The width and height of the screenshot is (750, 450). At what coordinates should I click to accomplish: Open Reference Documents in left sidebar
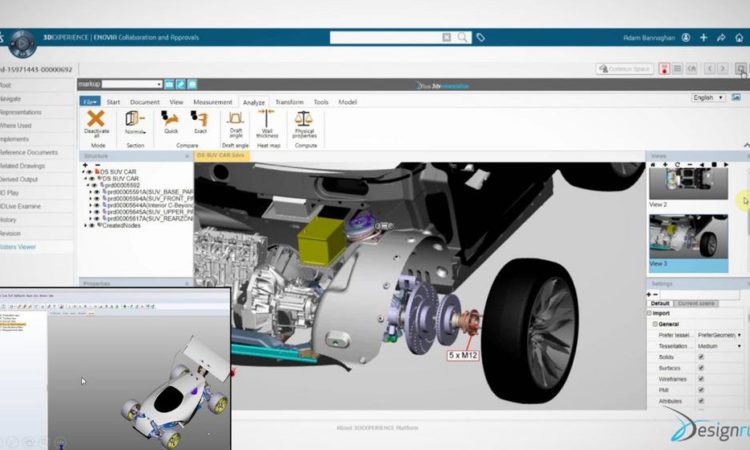[29, 152]
